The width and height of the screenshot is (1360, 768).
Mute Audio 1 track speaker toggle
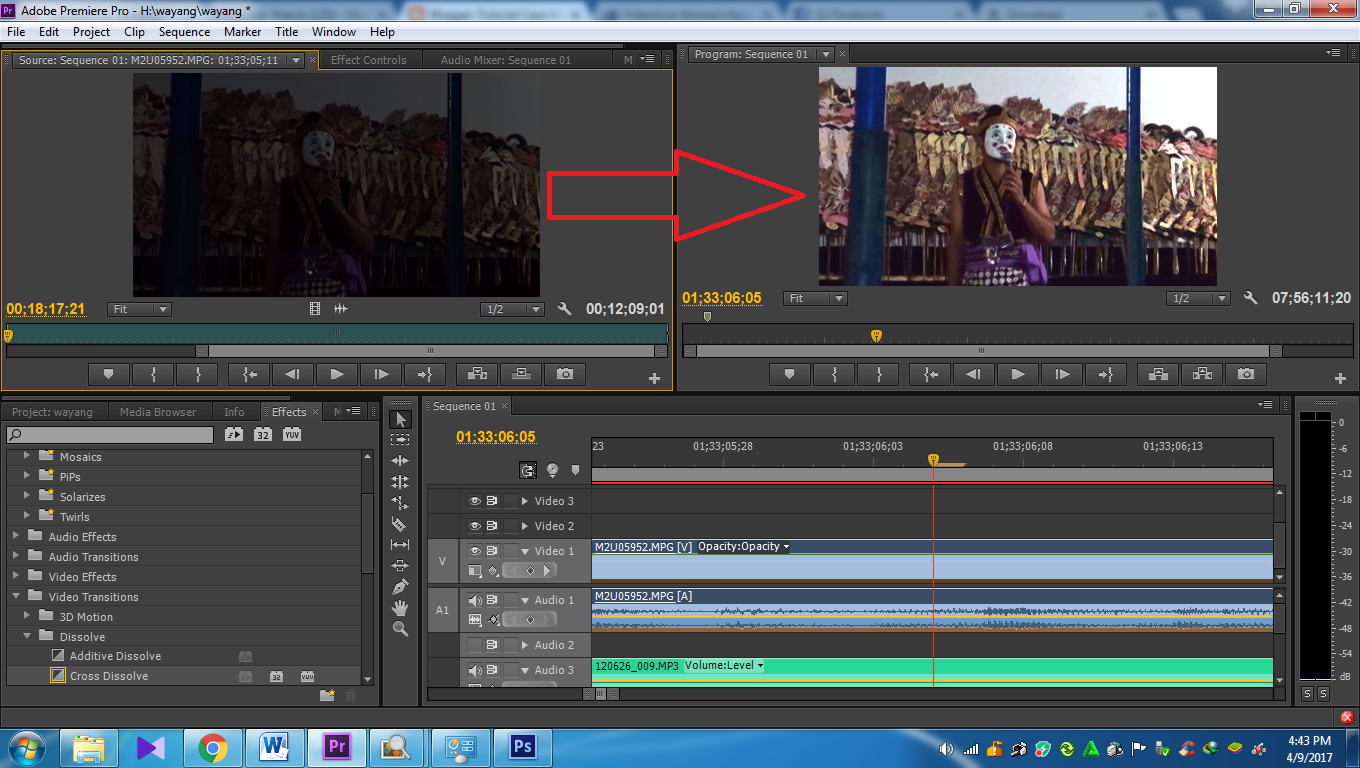coord(475,600)
